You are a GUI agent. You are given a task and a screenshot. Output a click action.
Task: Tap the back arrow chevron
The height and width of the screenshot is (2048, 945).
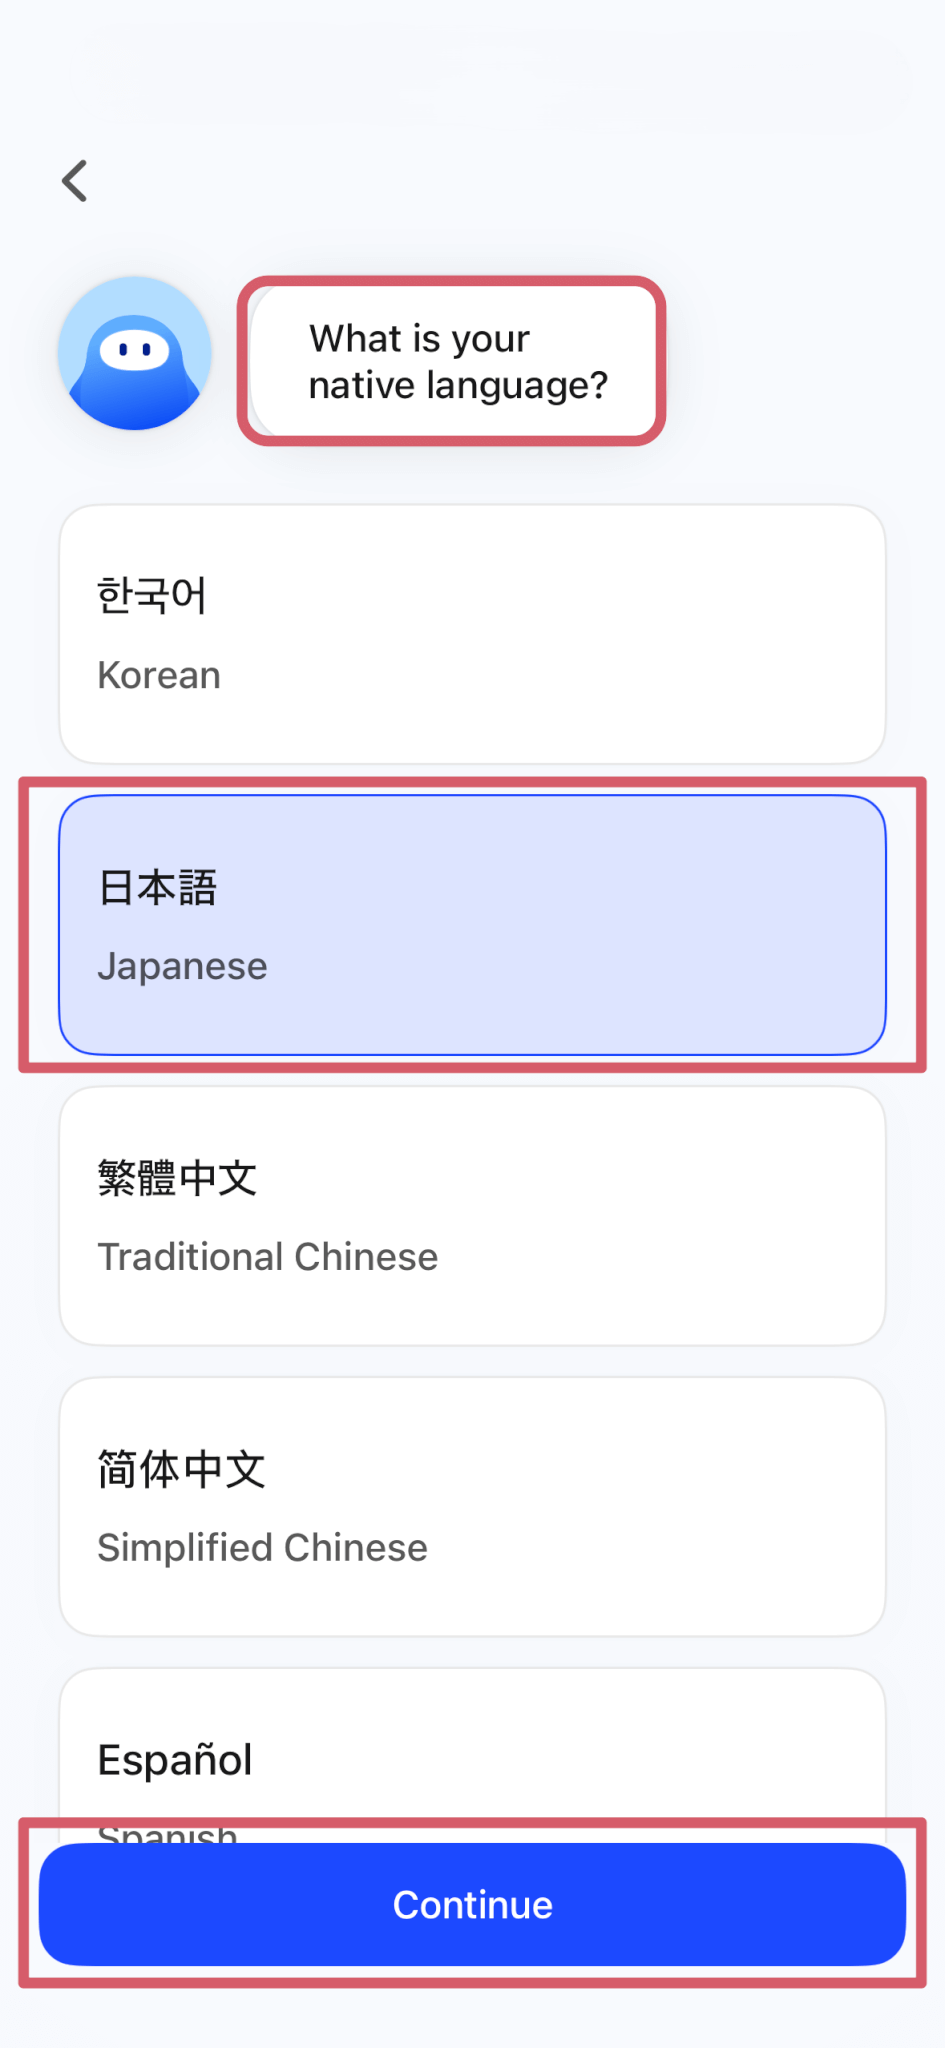tap(75, 181)
